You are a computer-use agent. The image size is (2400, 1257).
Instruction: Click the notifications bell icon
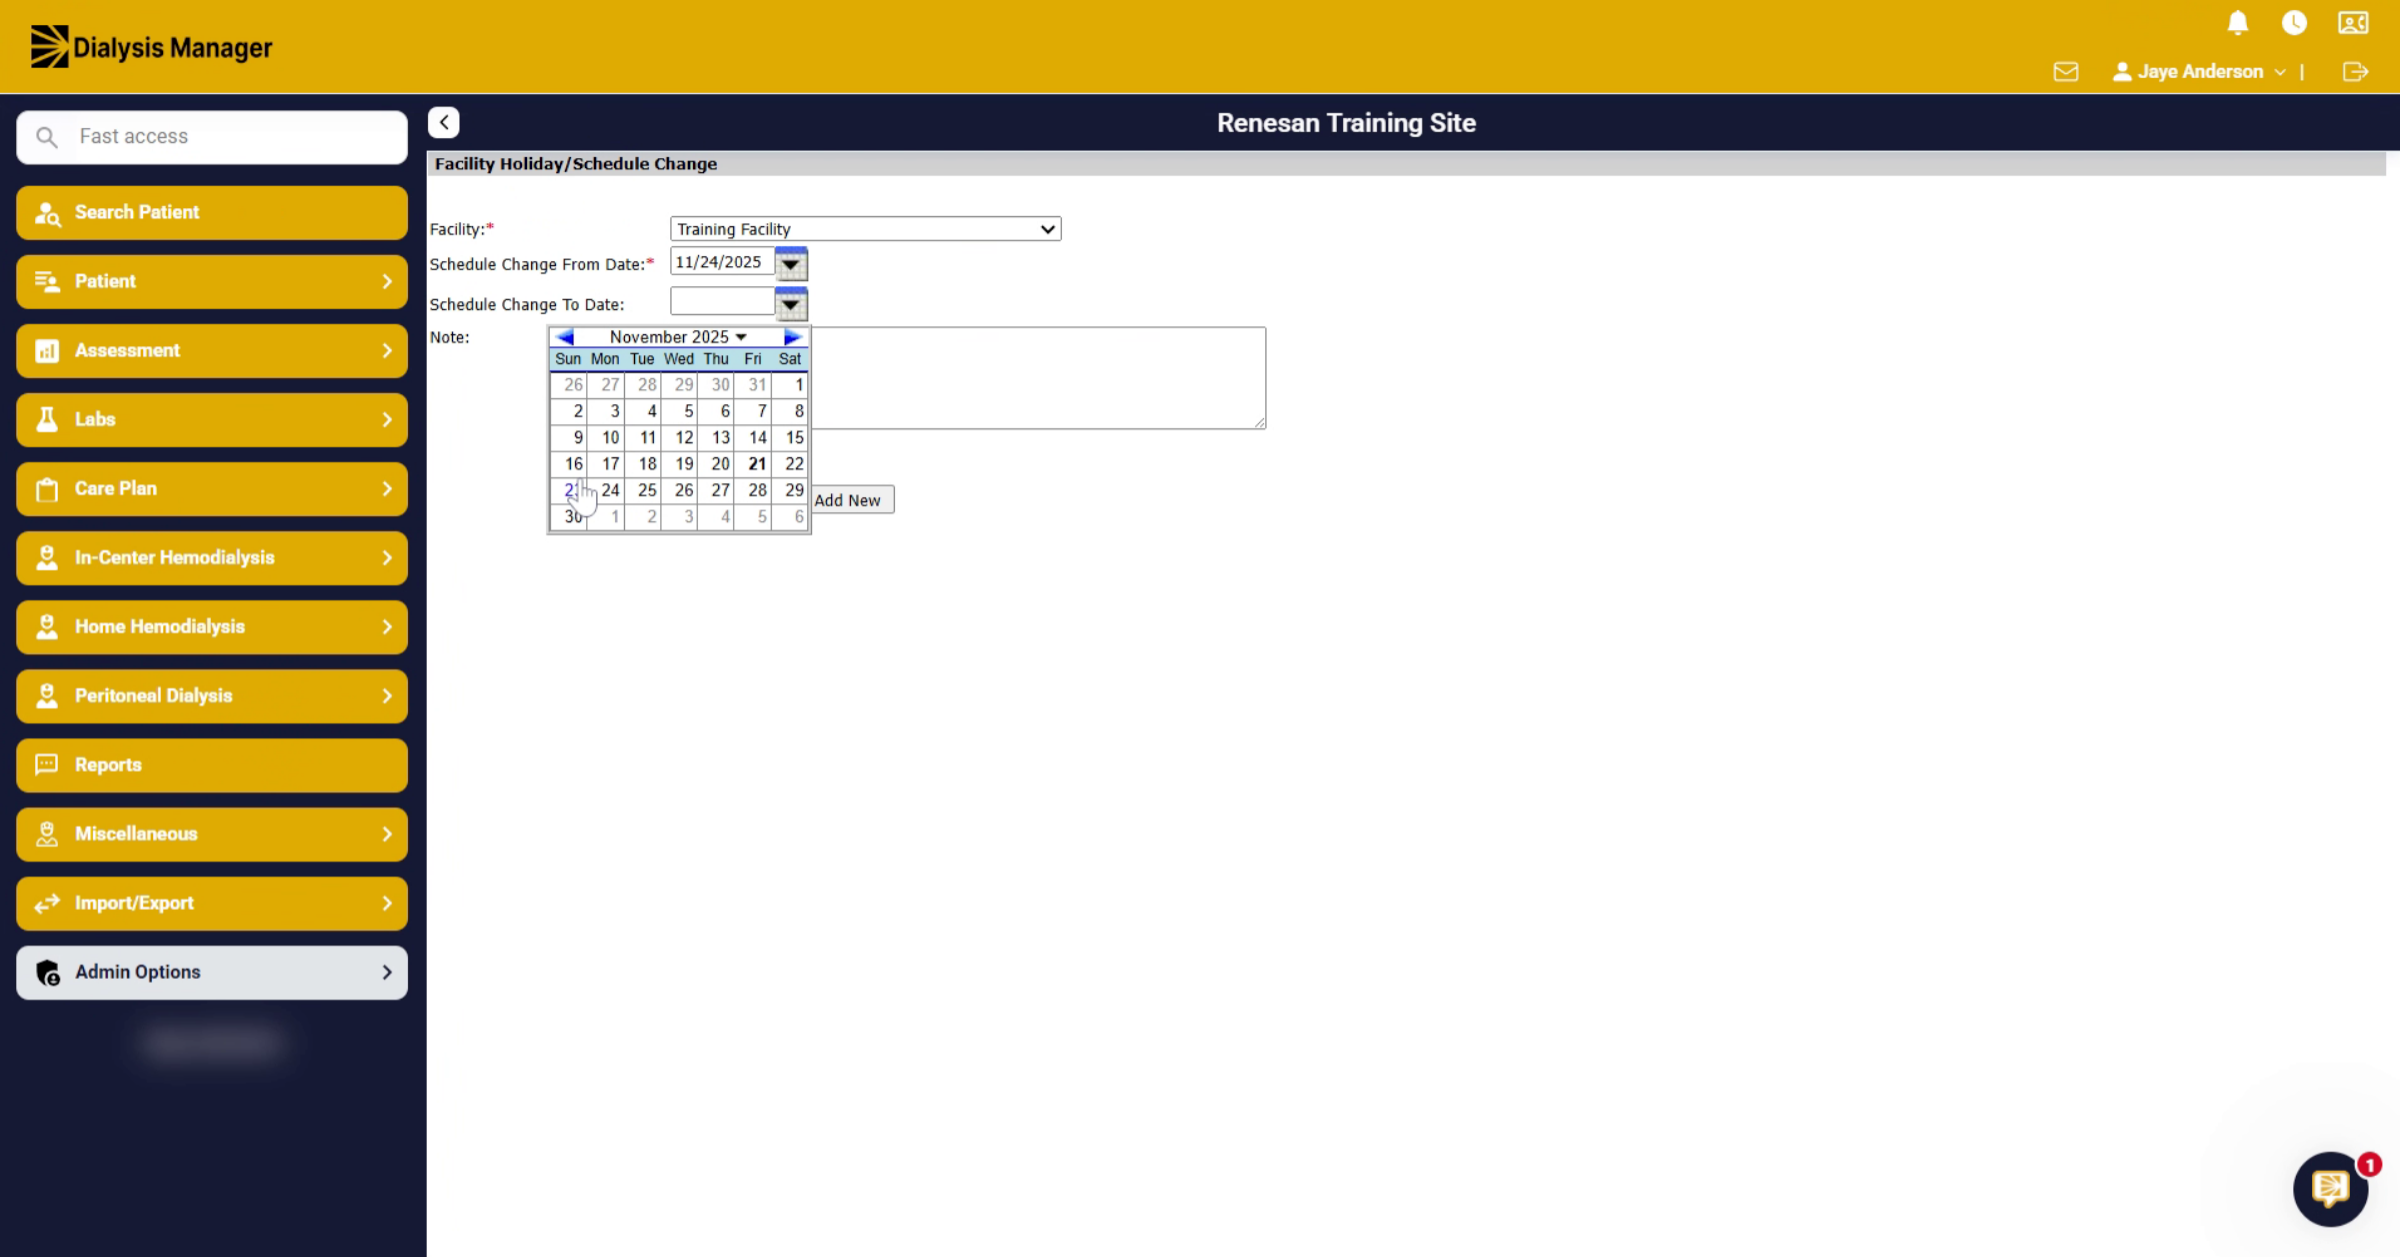(2238, 23)
